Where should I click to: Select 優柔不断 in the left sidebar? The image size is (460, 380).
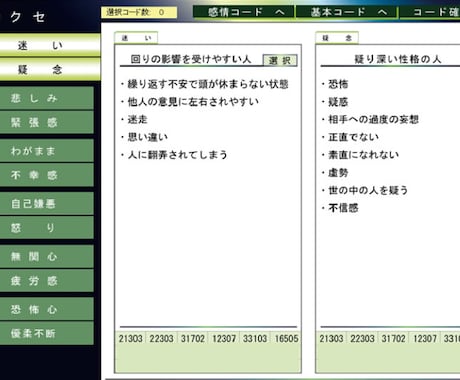coord(46,333)
